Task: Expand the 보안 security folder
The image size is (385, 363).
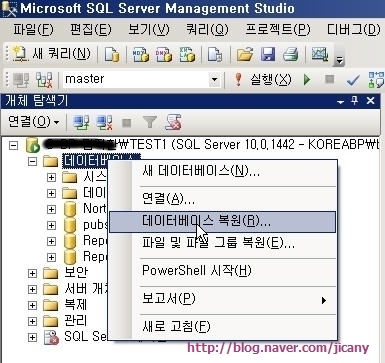Action: pos(32,273)
